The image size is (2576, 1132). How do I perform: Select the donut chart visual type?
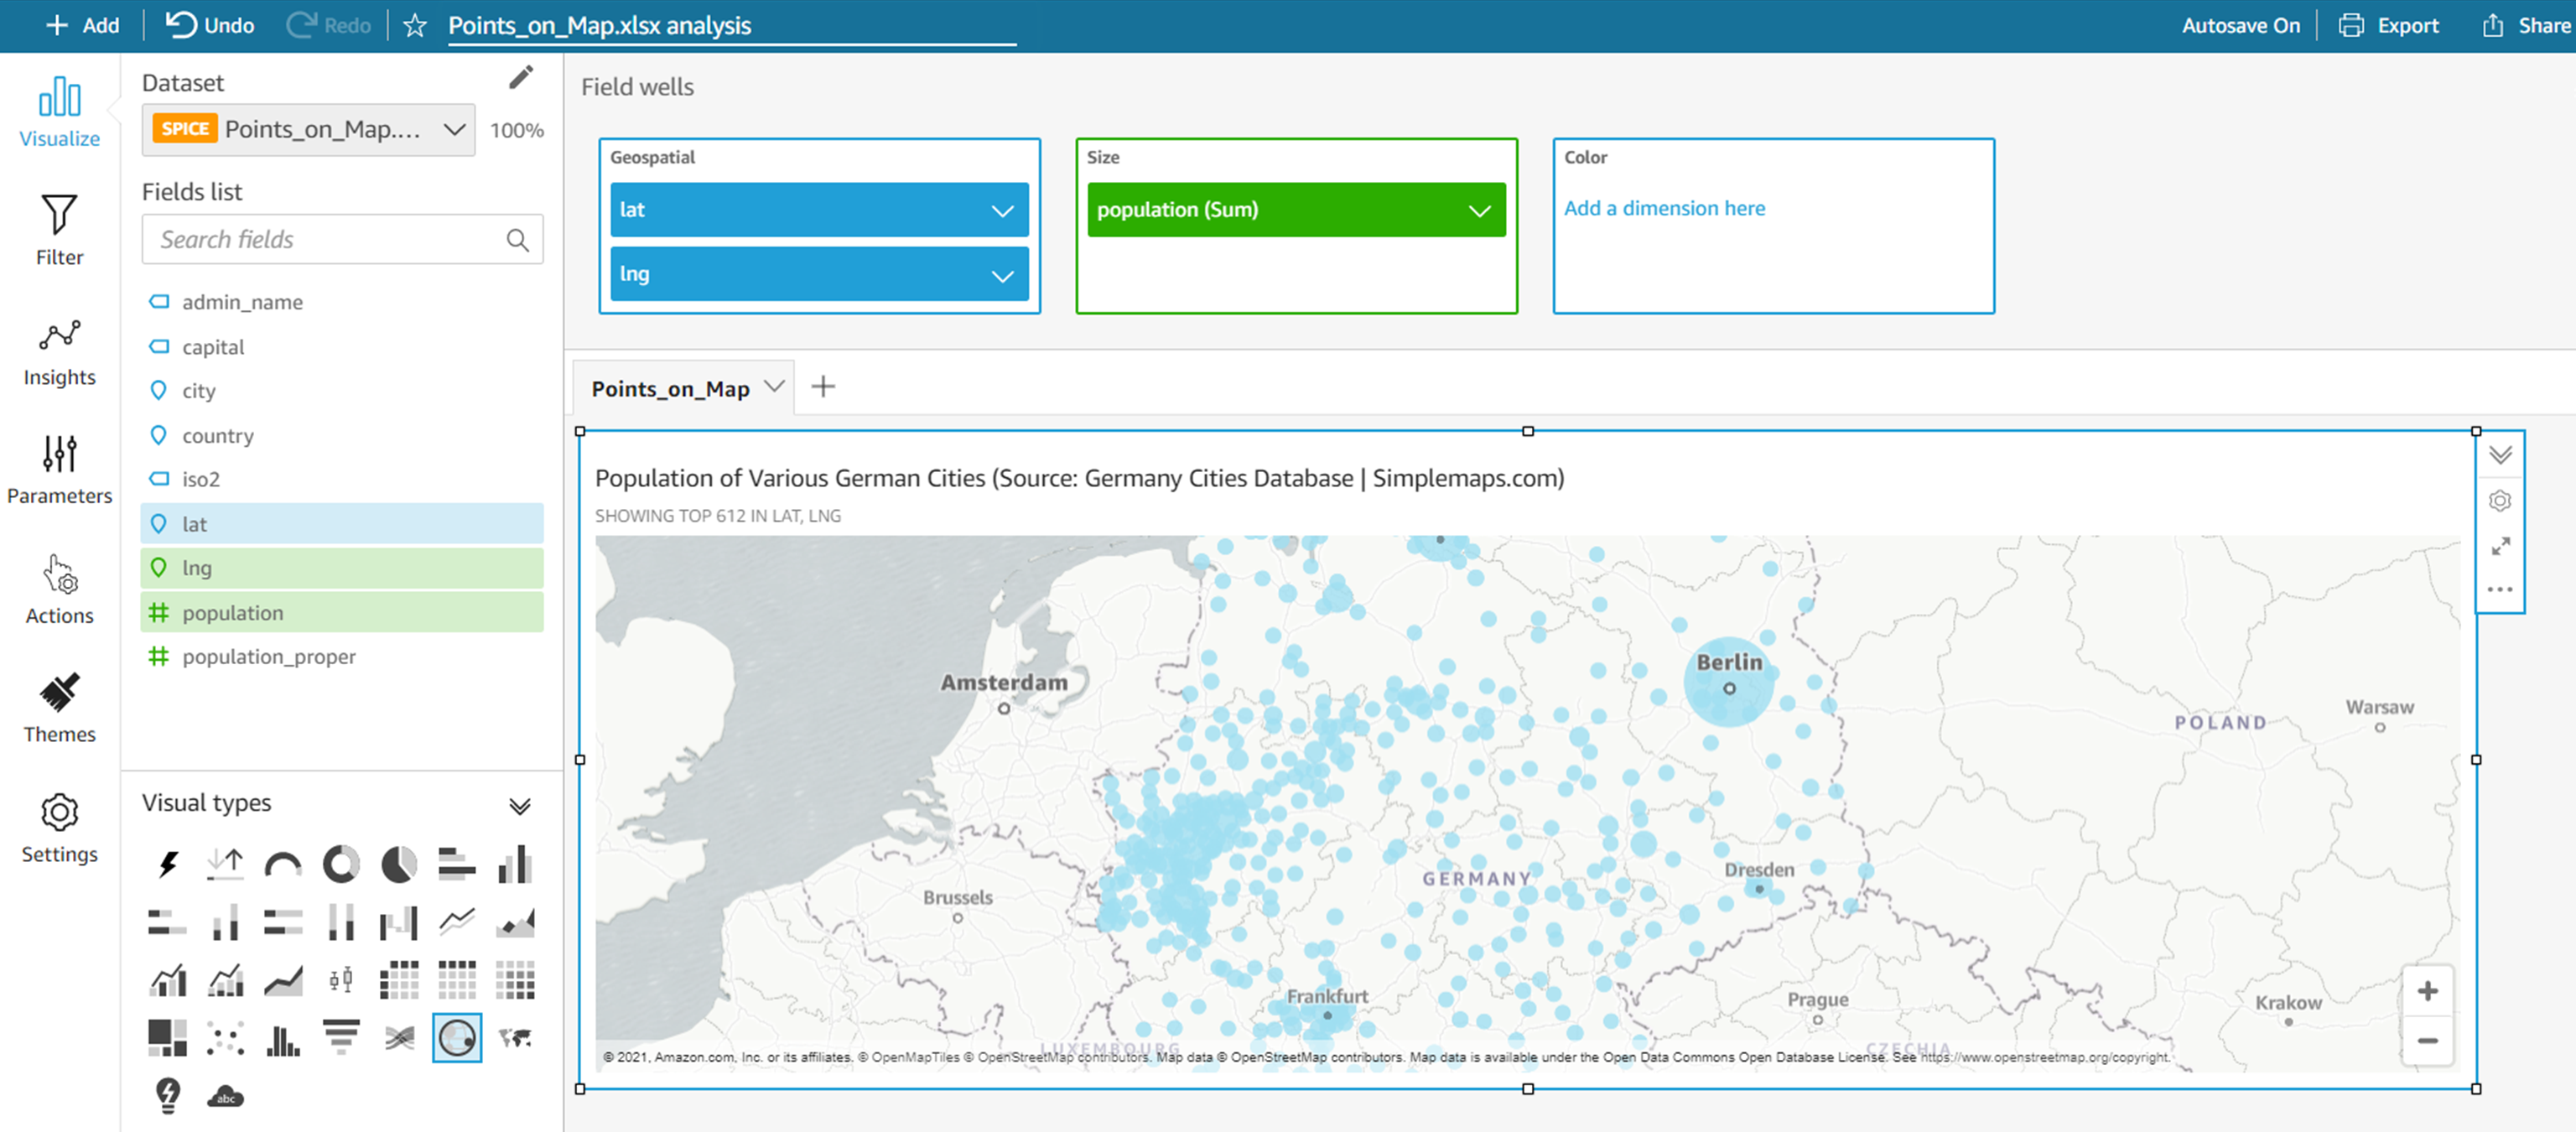coord(341,864)
